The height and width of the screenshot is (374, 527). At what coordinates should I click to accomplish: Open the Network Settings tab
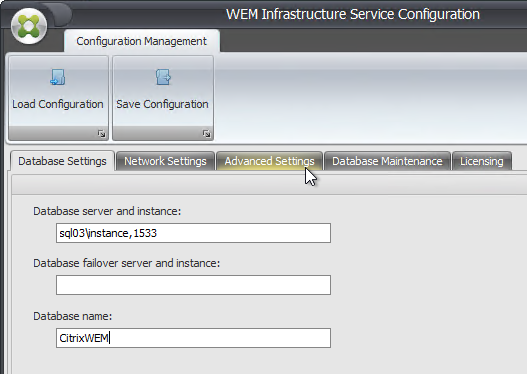coord(165,161)
